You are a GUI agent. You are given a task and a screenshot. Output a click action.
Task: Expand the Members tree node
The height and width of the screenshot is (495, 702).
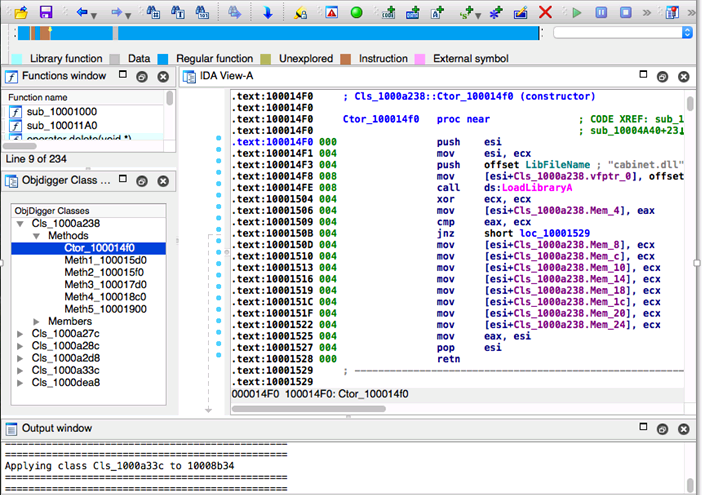click(x=36, y=321)
